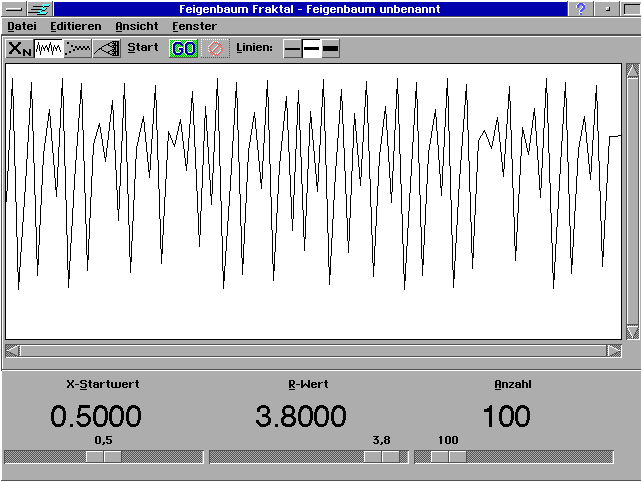The image size is (642, 482).
Task: Click the Anzahl slider handle
Action: pos(448,457)
